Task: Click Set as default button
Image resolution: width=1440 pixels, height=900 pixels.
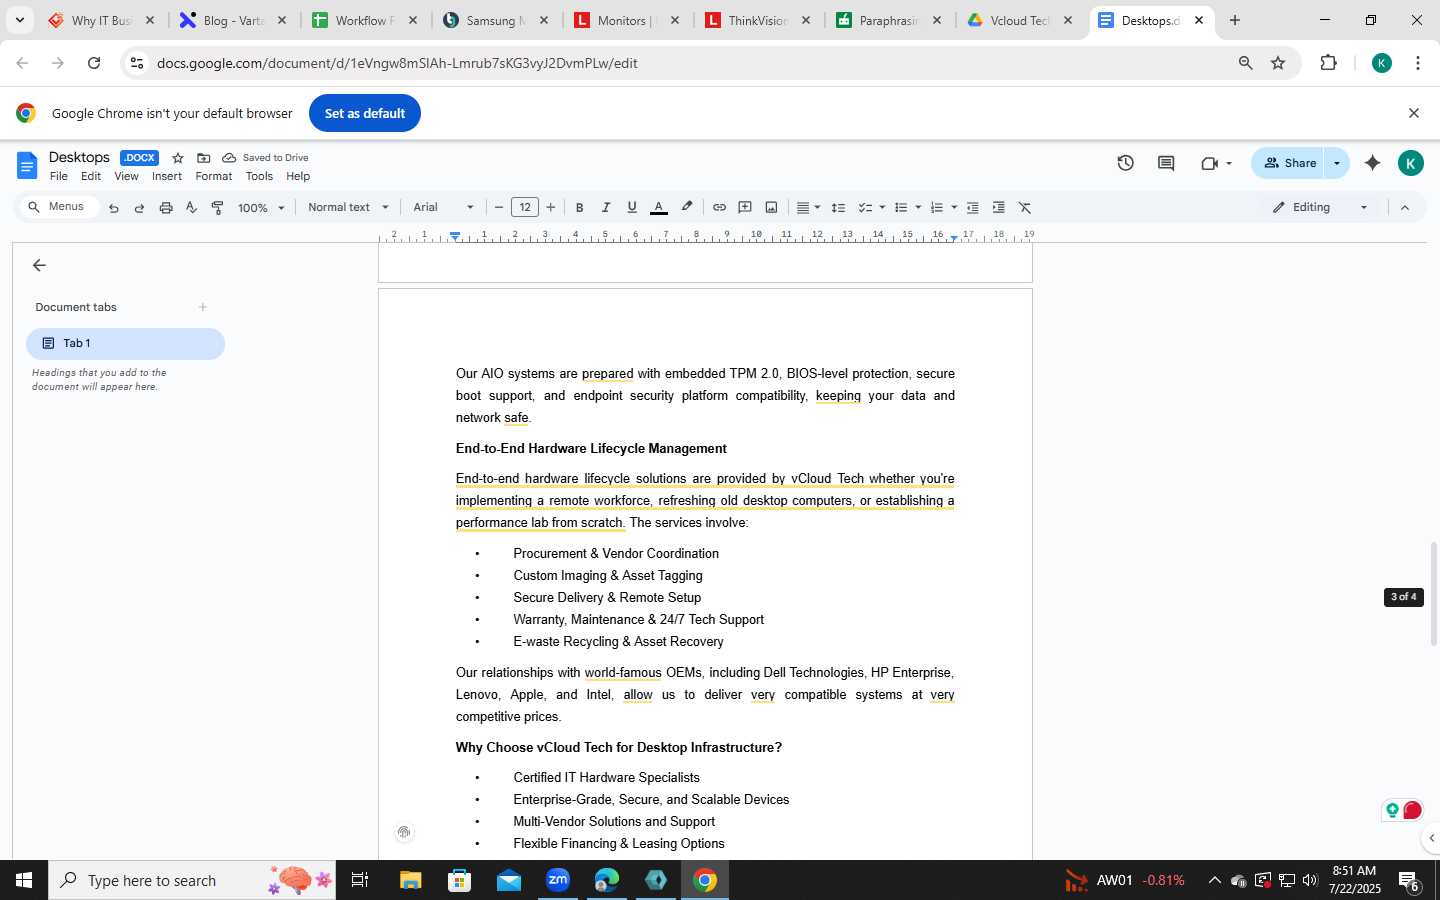Action: click(365, 113)
